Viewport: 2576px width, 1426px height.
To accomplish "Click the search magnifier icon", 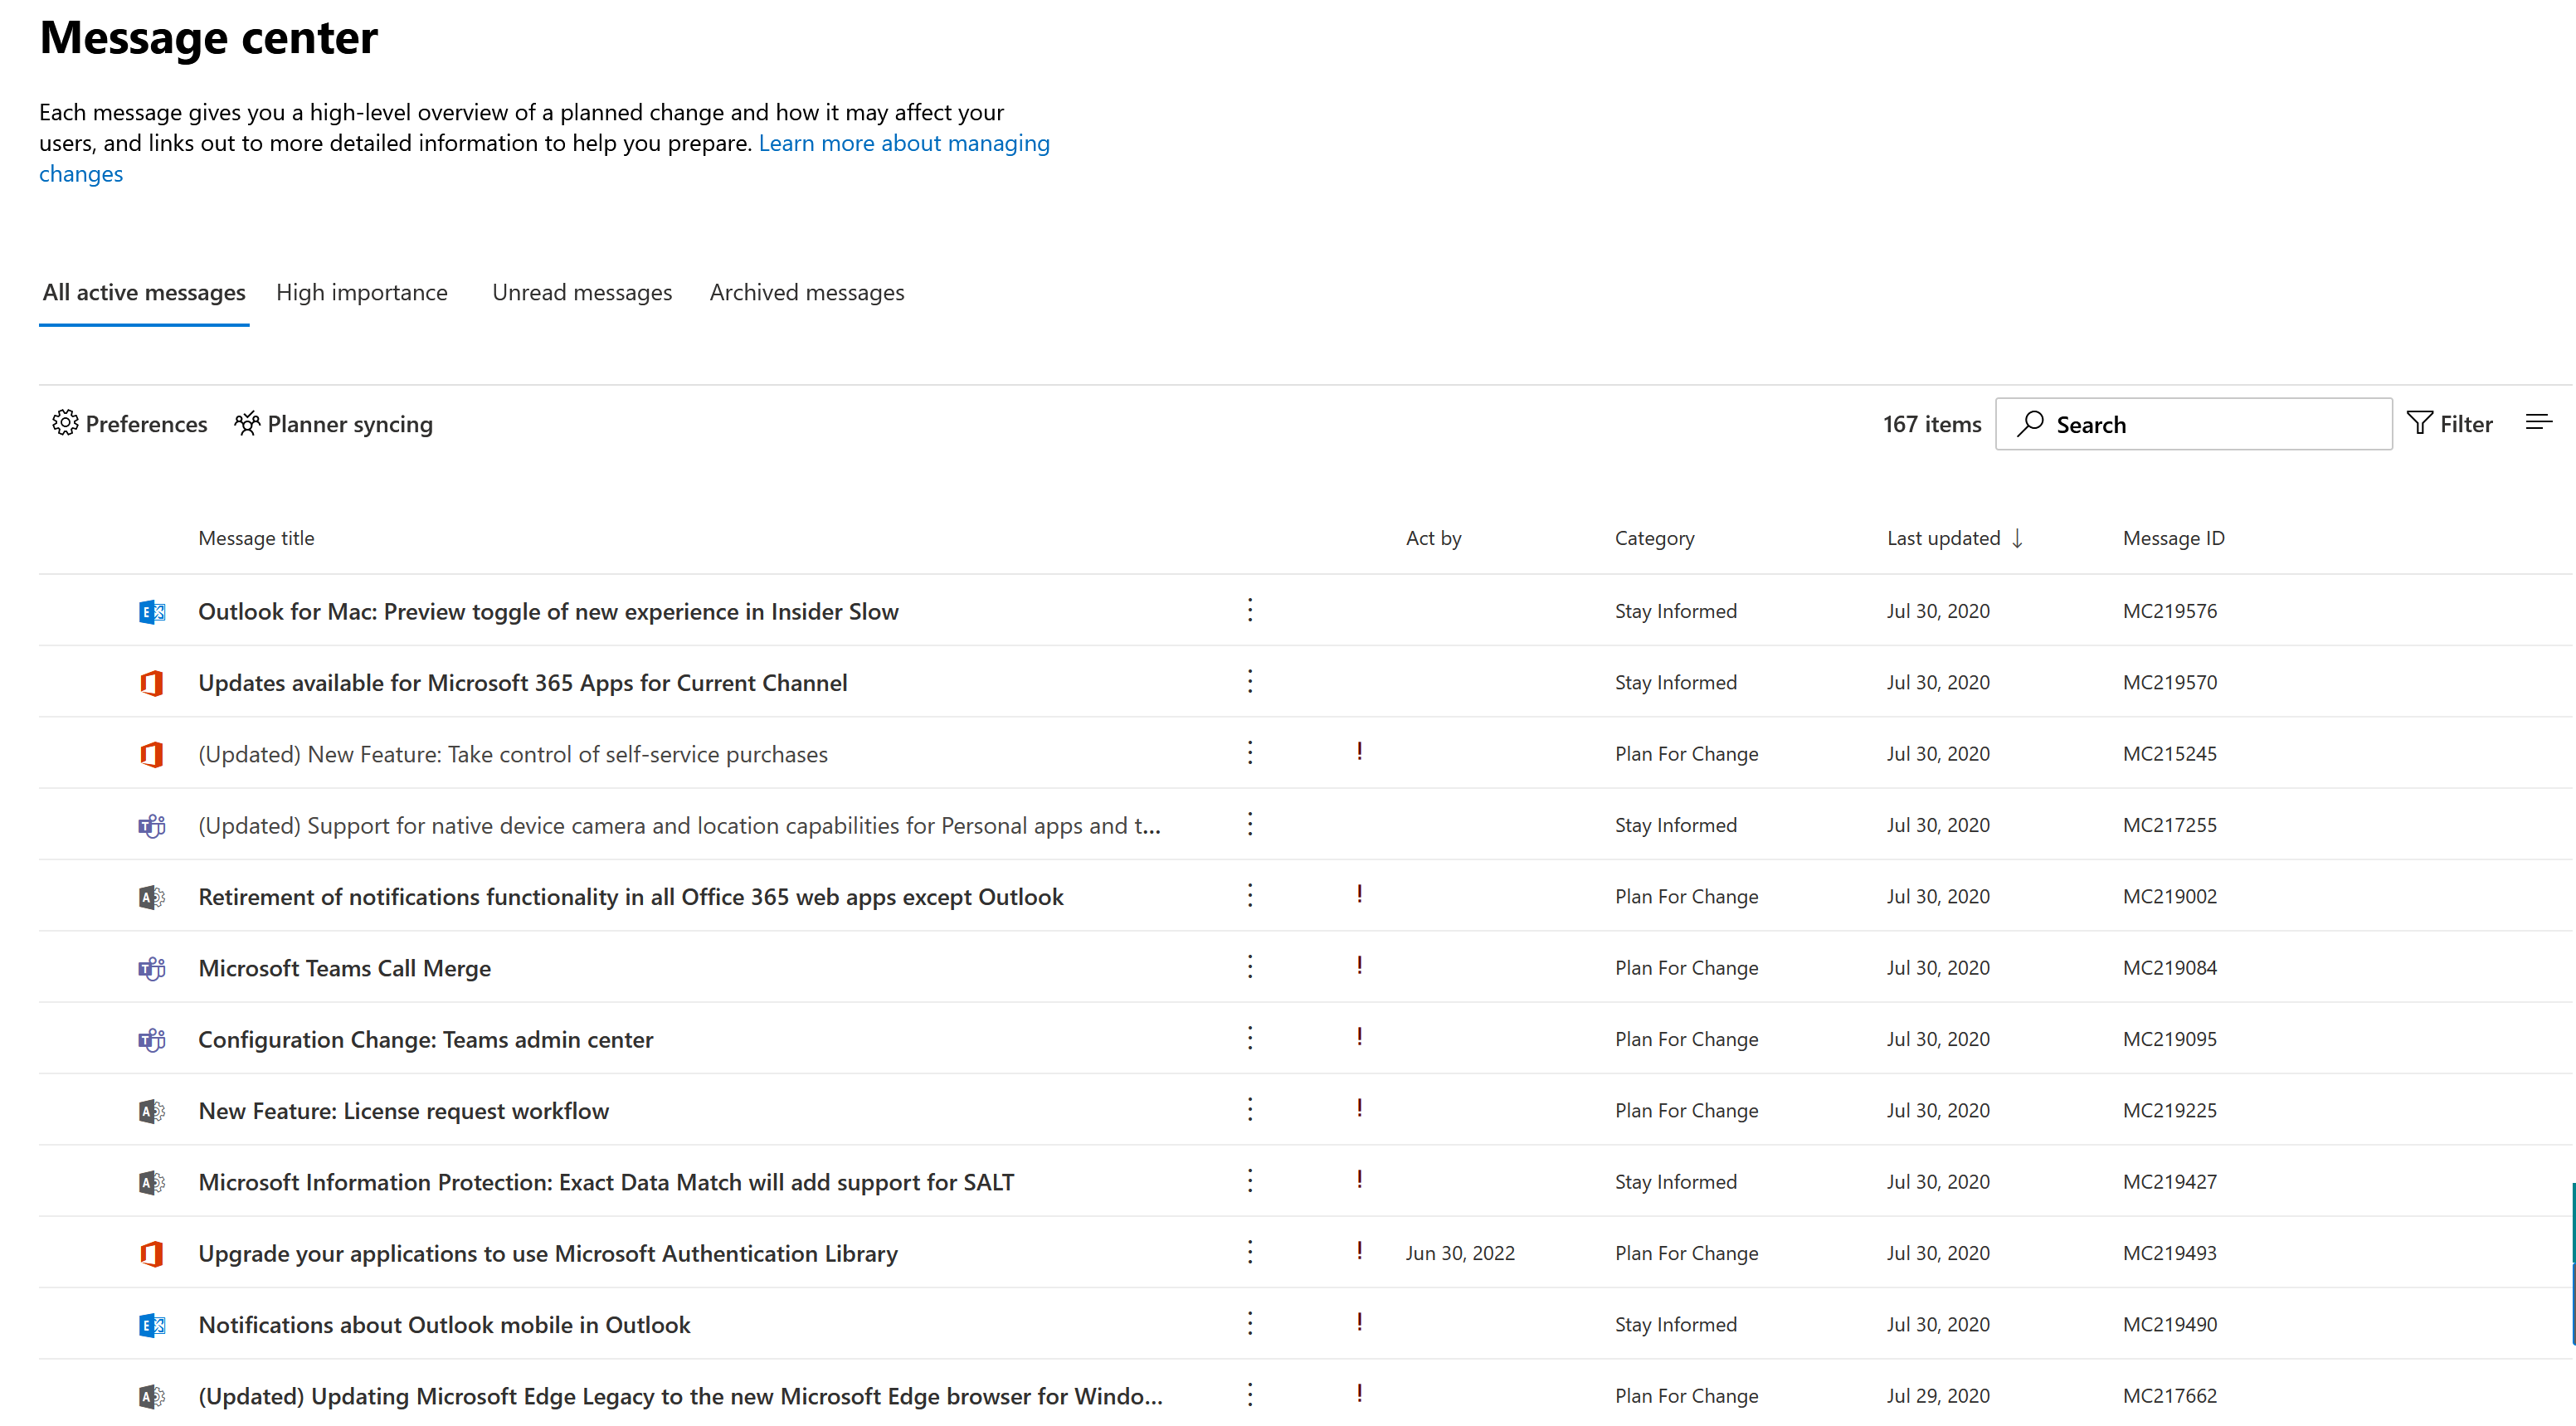I will click(2030, 424).
